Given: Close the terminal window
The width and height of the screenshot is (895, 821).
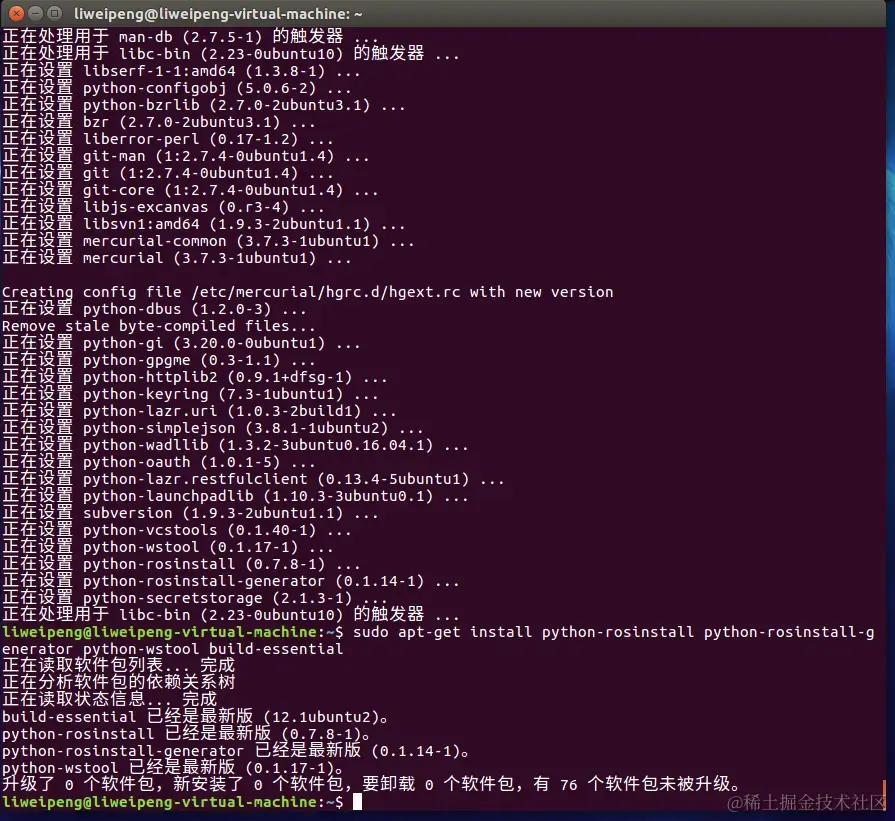Looking at the screenshot, I should (17, 13).
